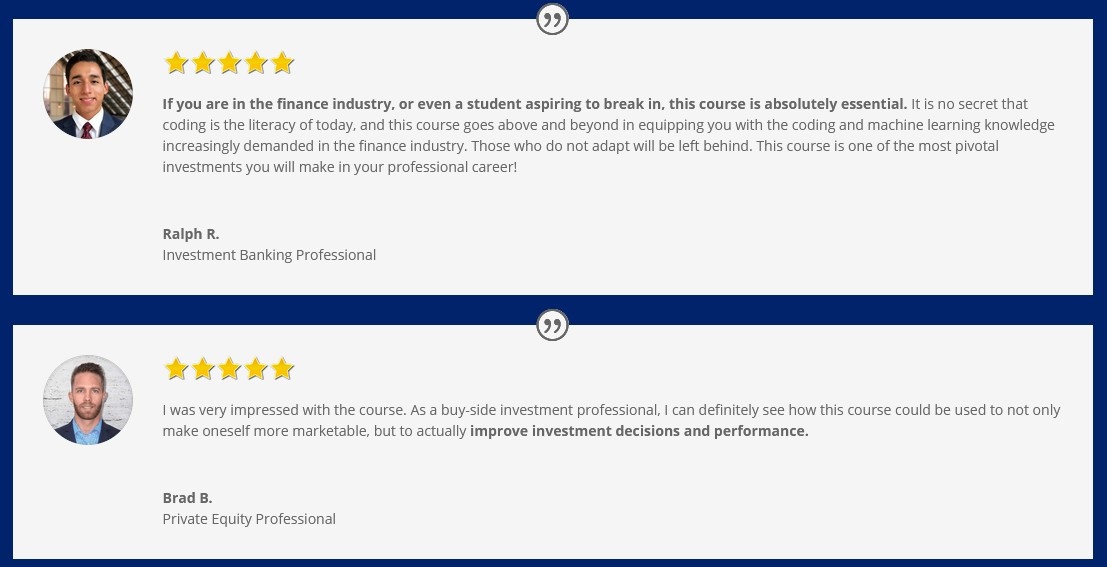Click the sentence 'I was very impressed with the course'
The height and width of the screenshot is (567, 1107).
tap(283, 410)
